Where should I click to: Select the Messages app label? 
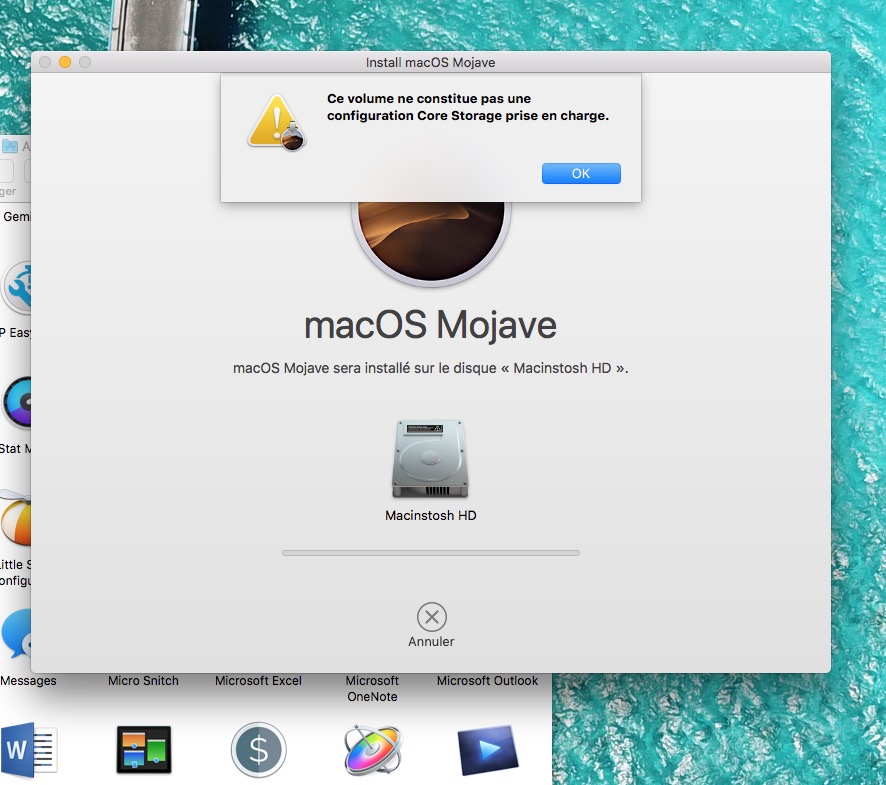pos(28,680)
